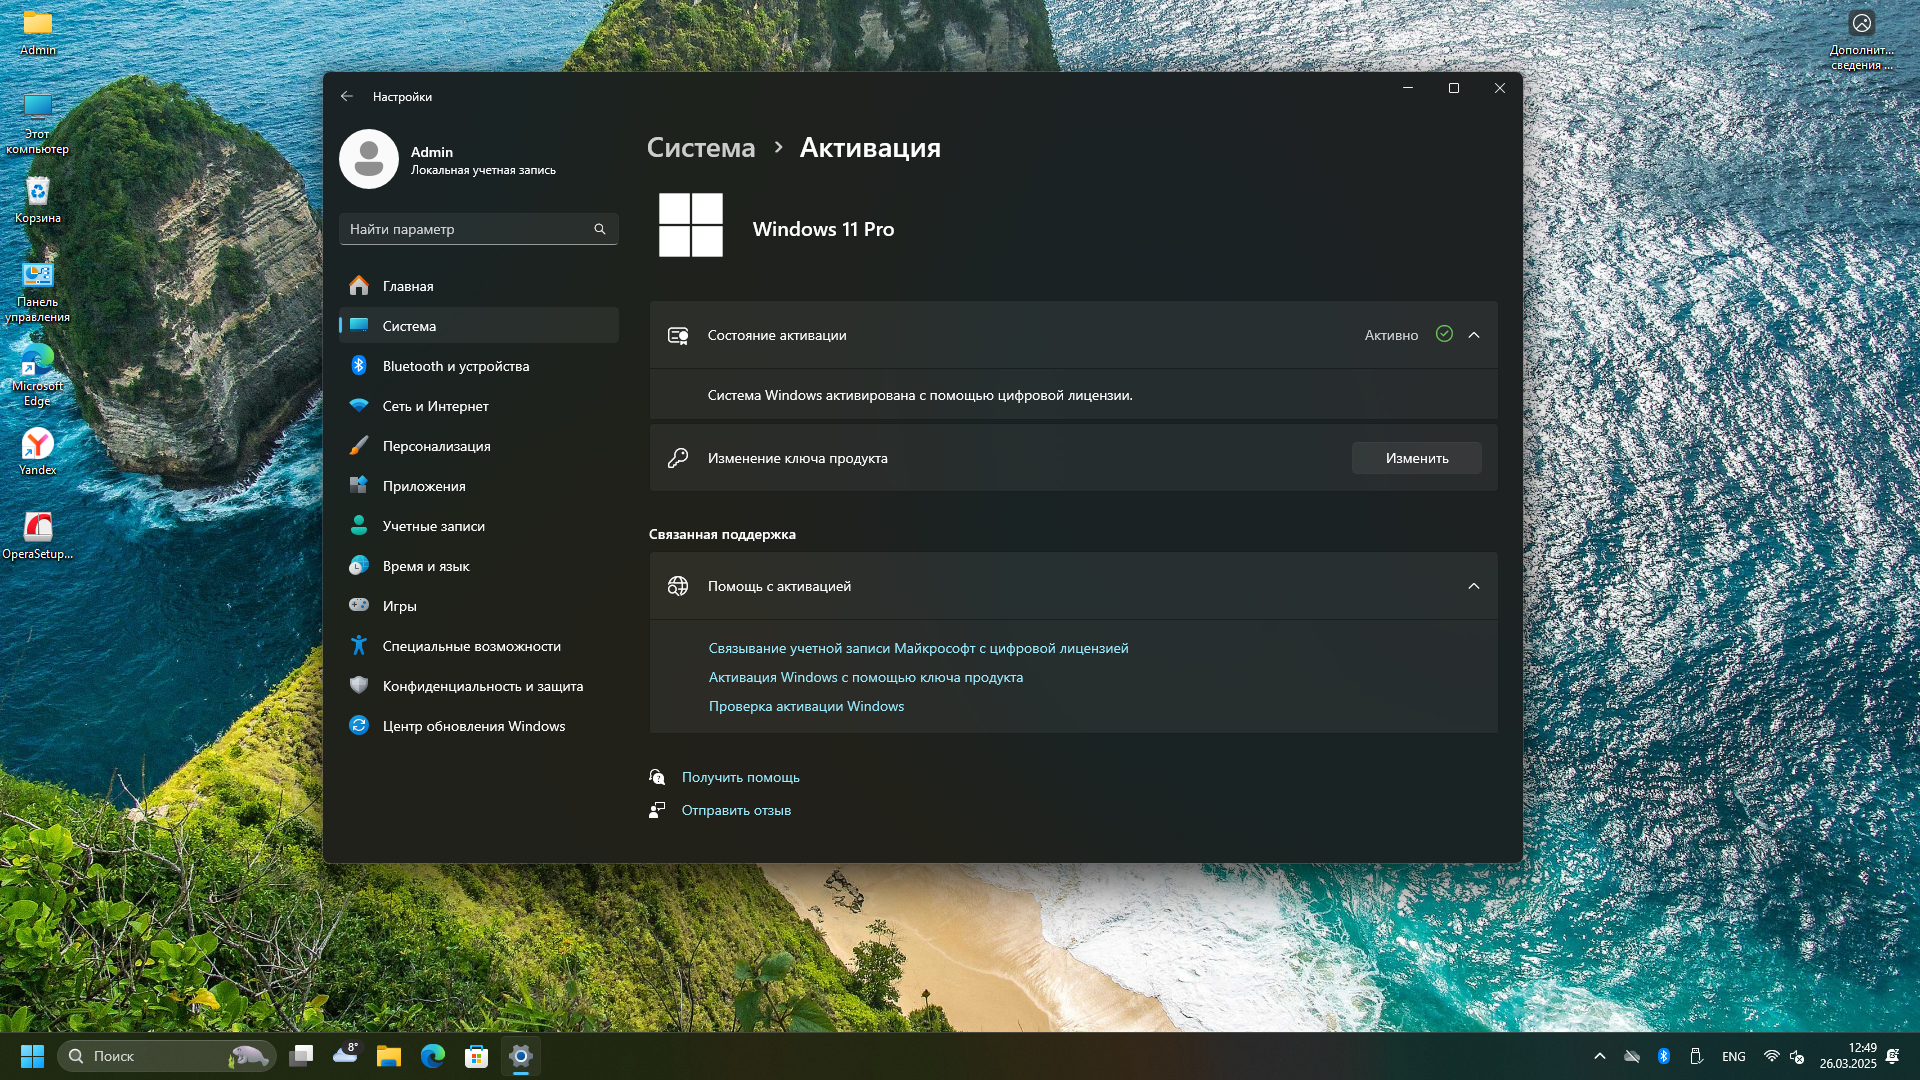Click the ENG language indicator in the tray
Screen dimensions: 1920x1080
tap(1733, 1056)
